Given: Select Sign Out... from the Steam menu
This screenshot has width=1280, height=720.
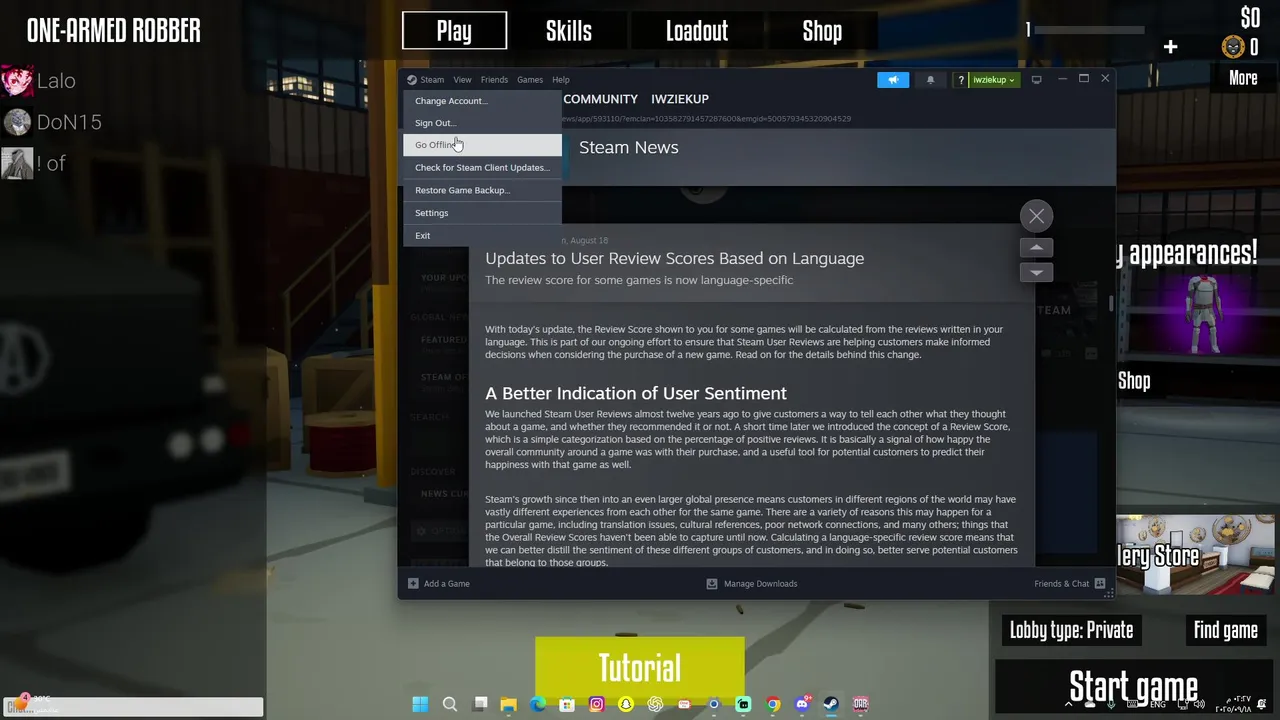Looking at the screenshot, I should click(x=482, y=123).
